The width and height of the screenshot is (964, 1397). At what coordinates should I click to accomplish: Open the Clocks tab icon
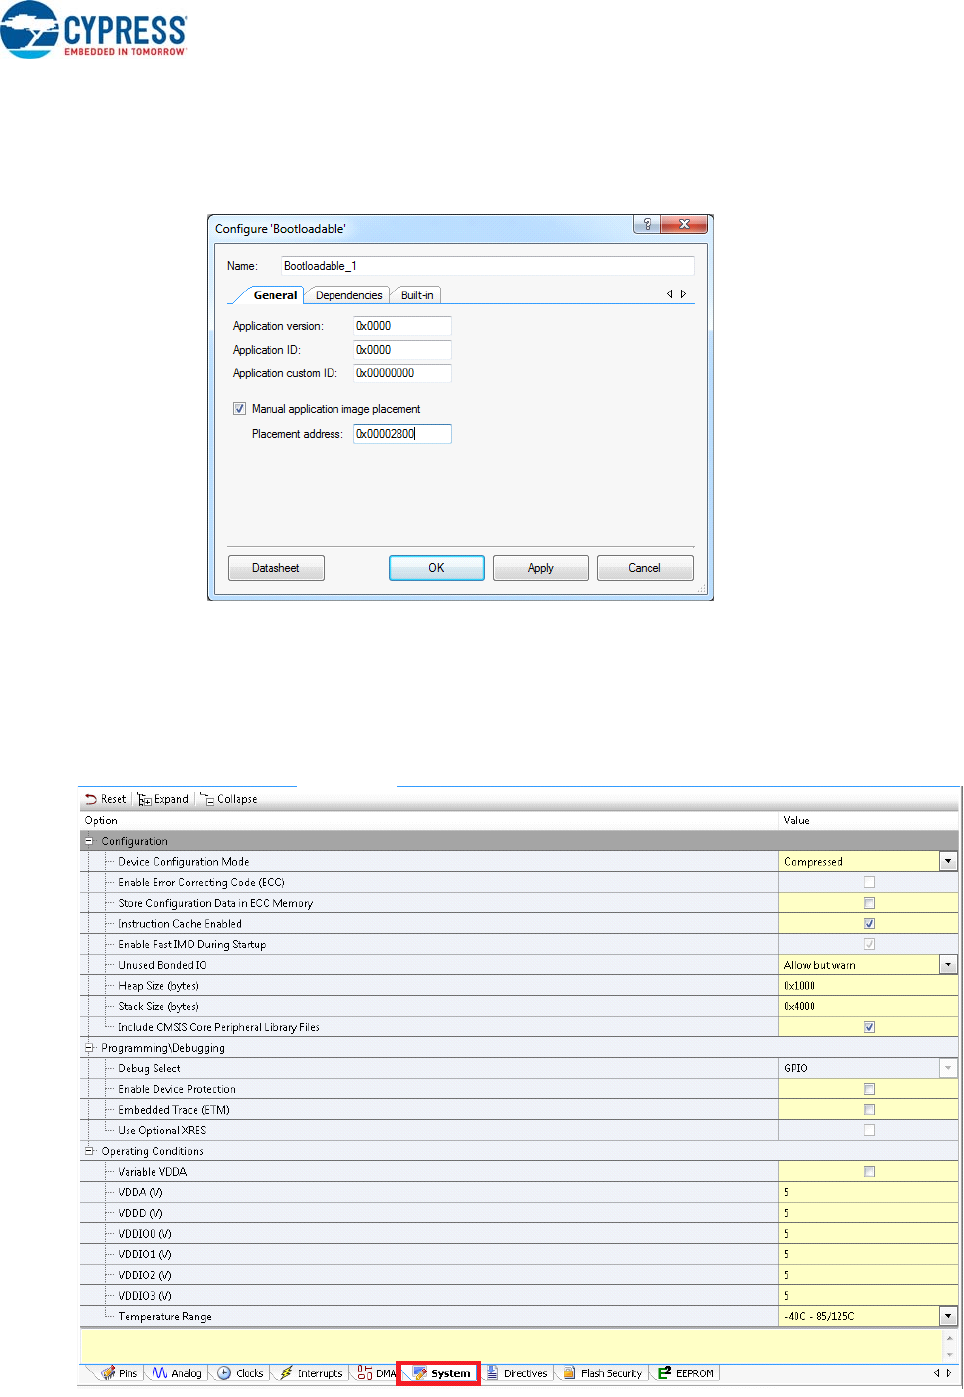225,1373
